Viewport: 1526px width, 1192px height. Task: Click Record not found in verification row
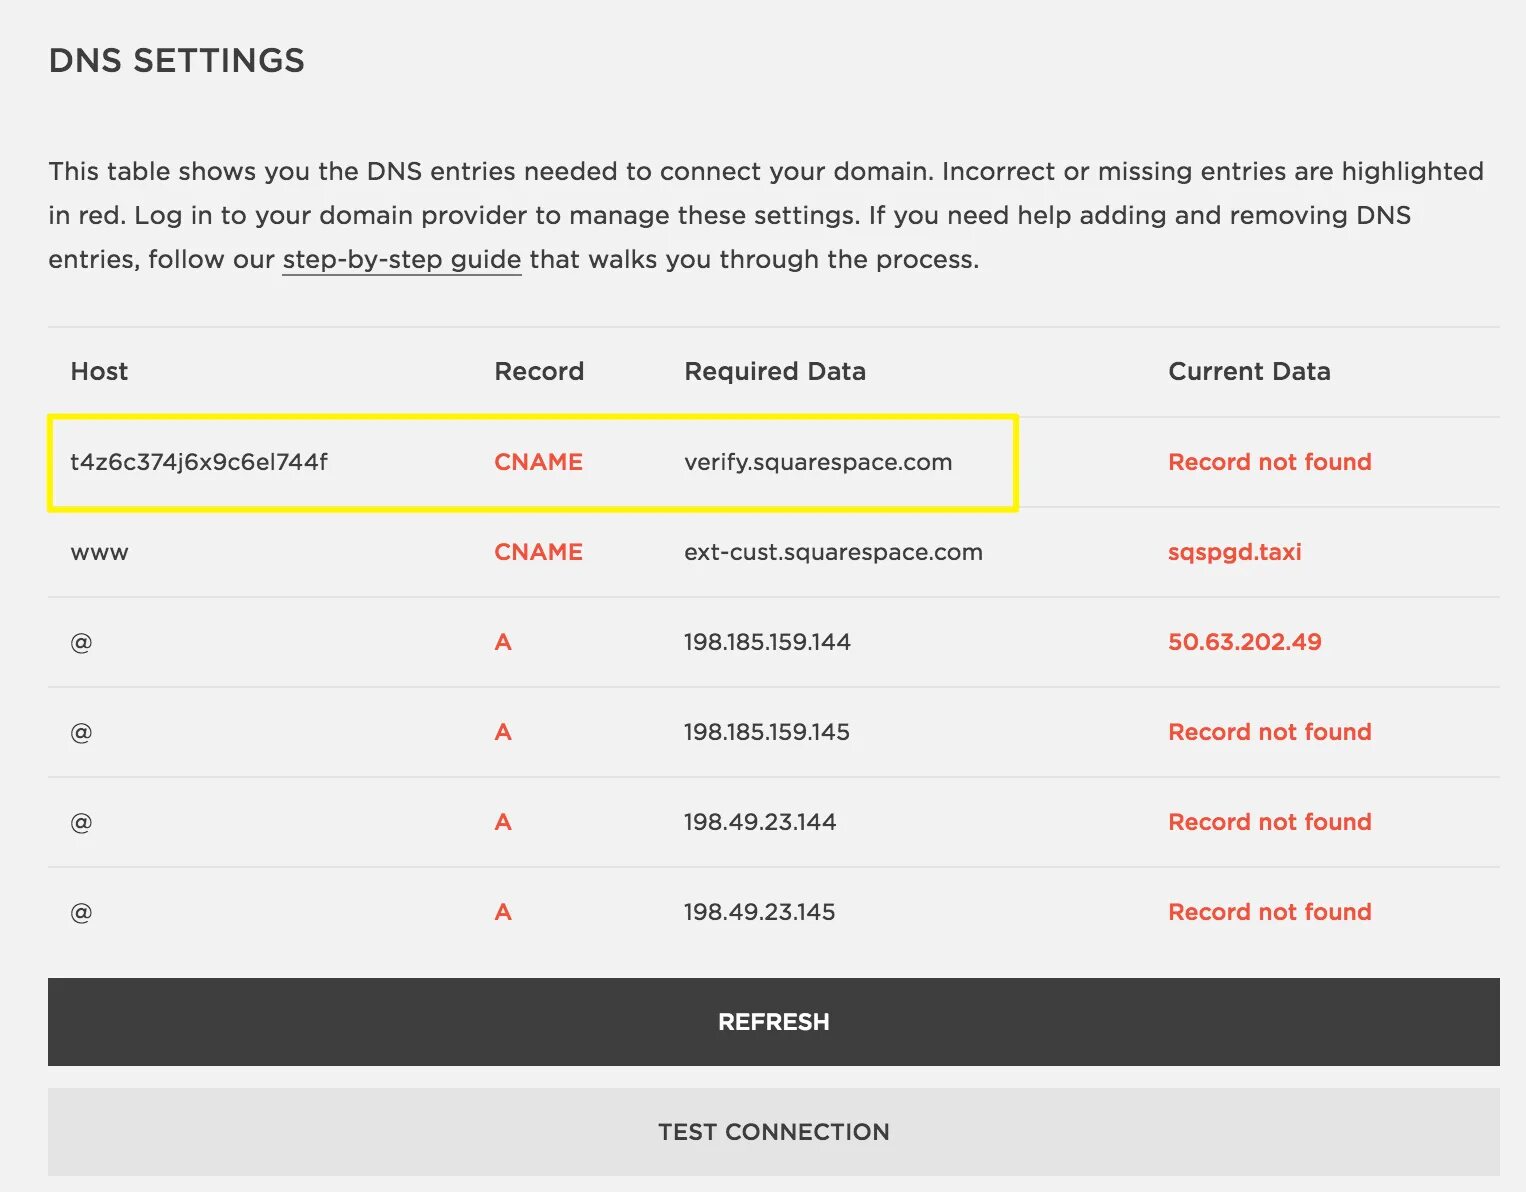pyautogui.click(x=1269, y=462)
